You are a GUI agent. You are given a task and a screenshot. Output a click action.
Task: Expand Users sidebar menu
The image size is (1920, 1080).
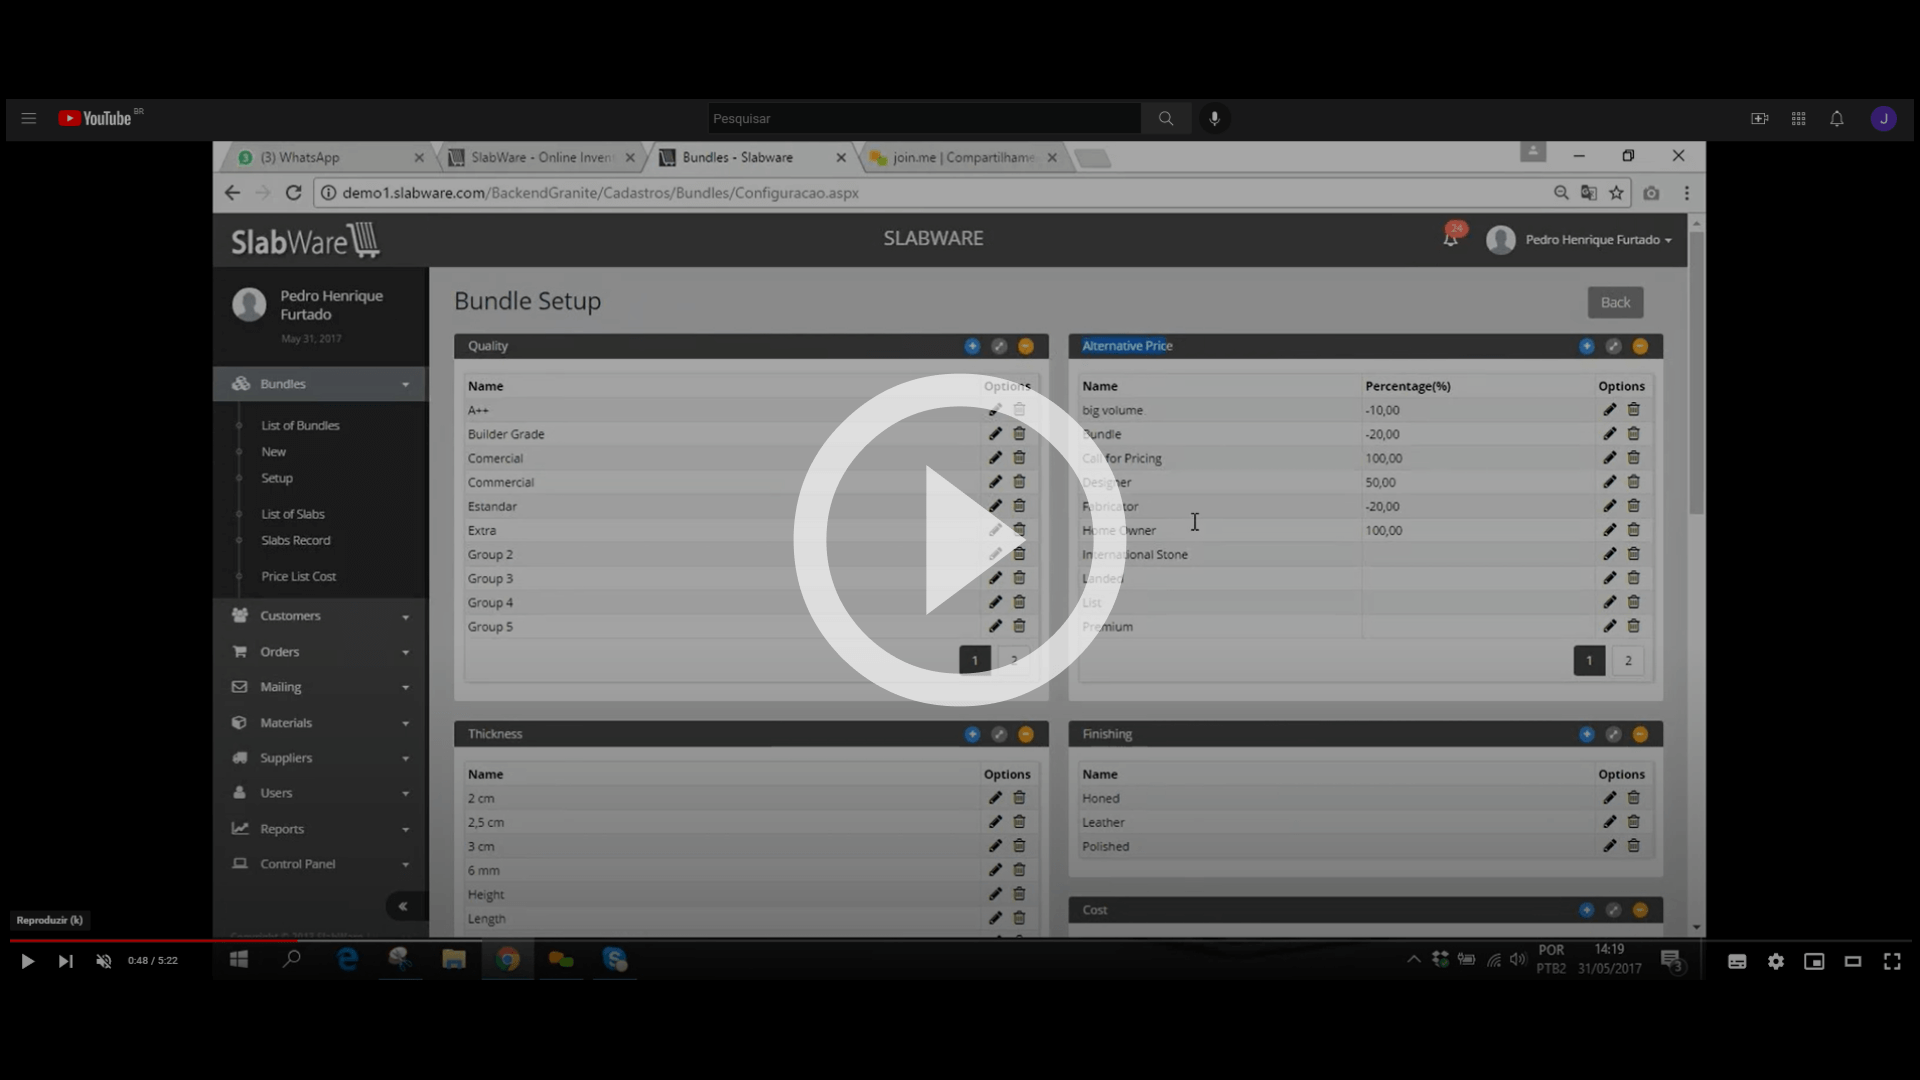[x=320, y=793]
